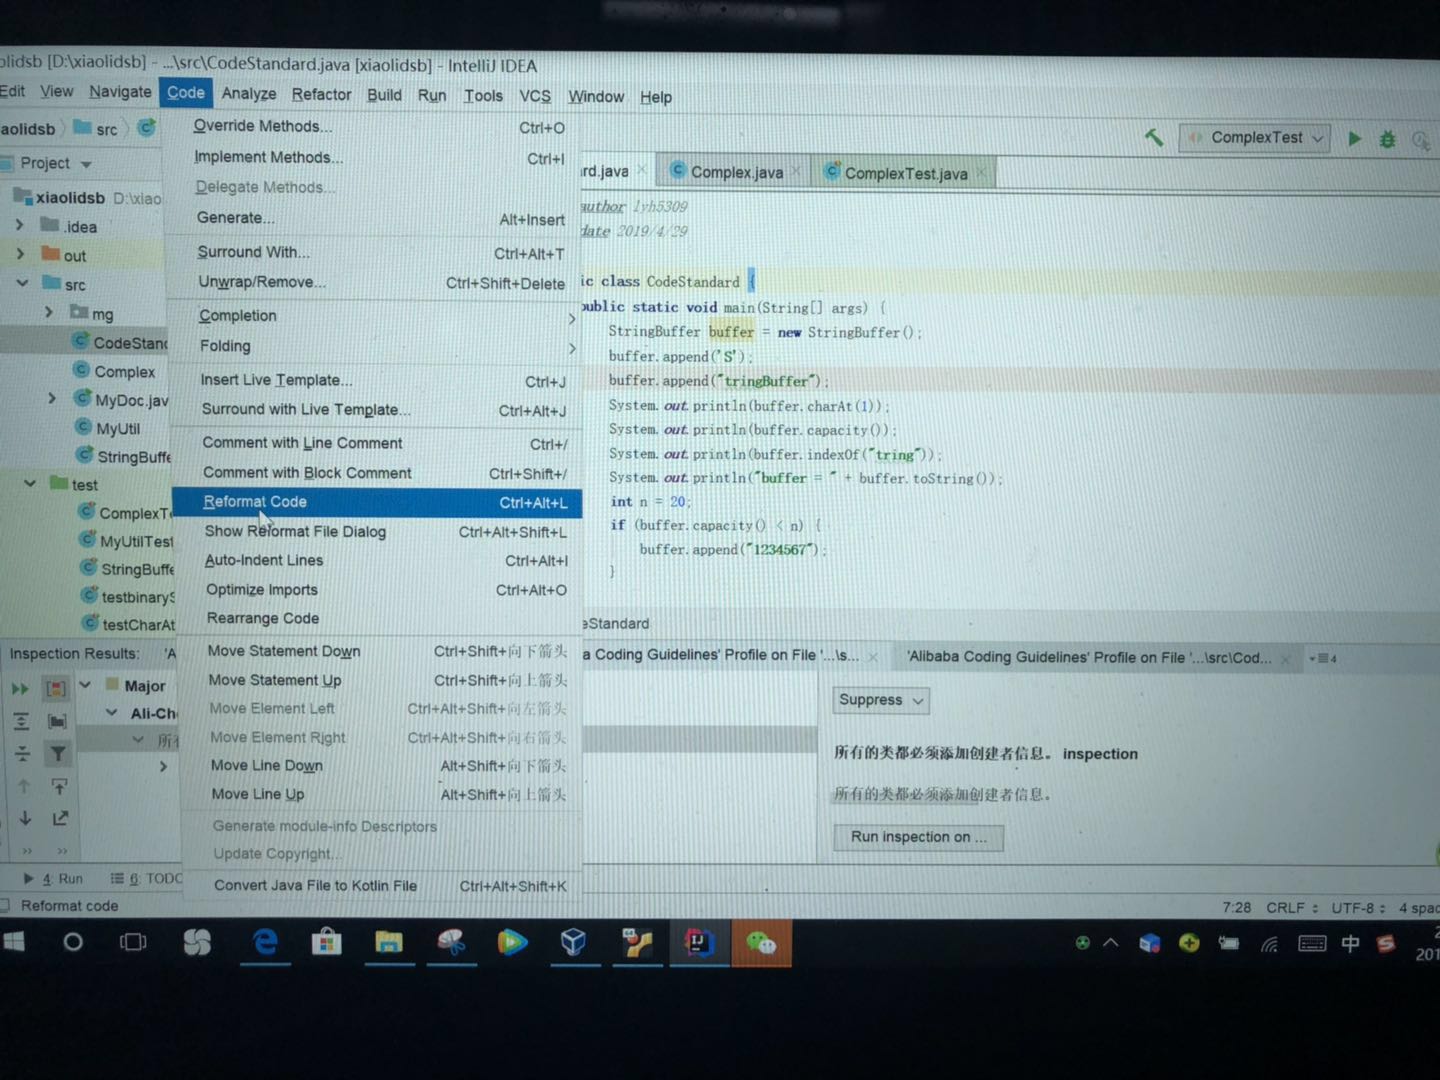Click the green Run arrow in toolbar

click(x=1354, y=138)
